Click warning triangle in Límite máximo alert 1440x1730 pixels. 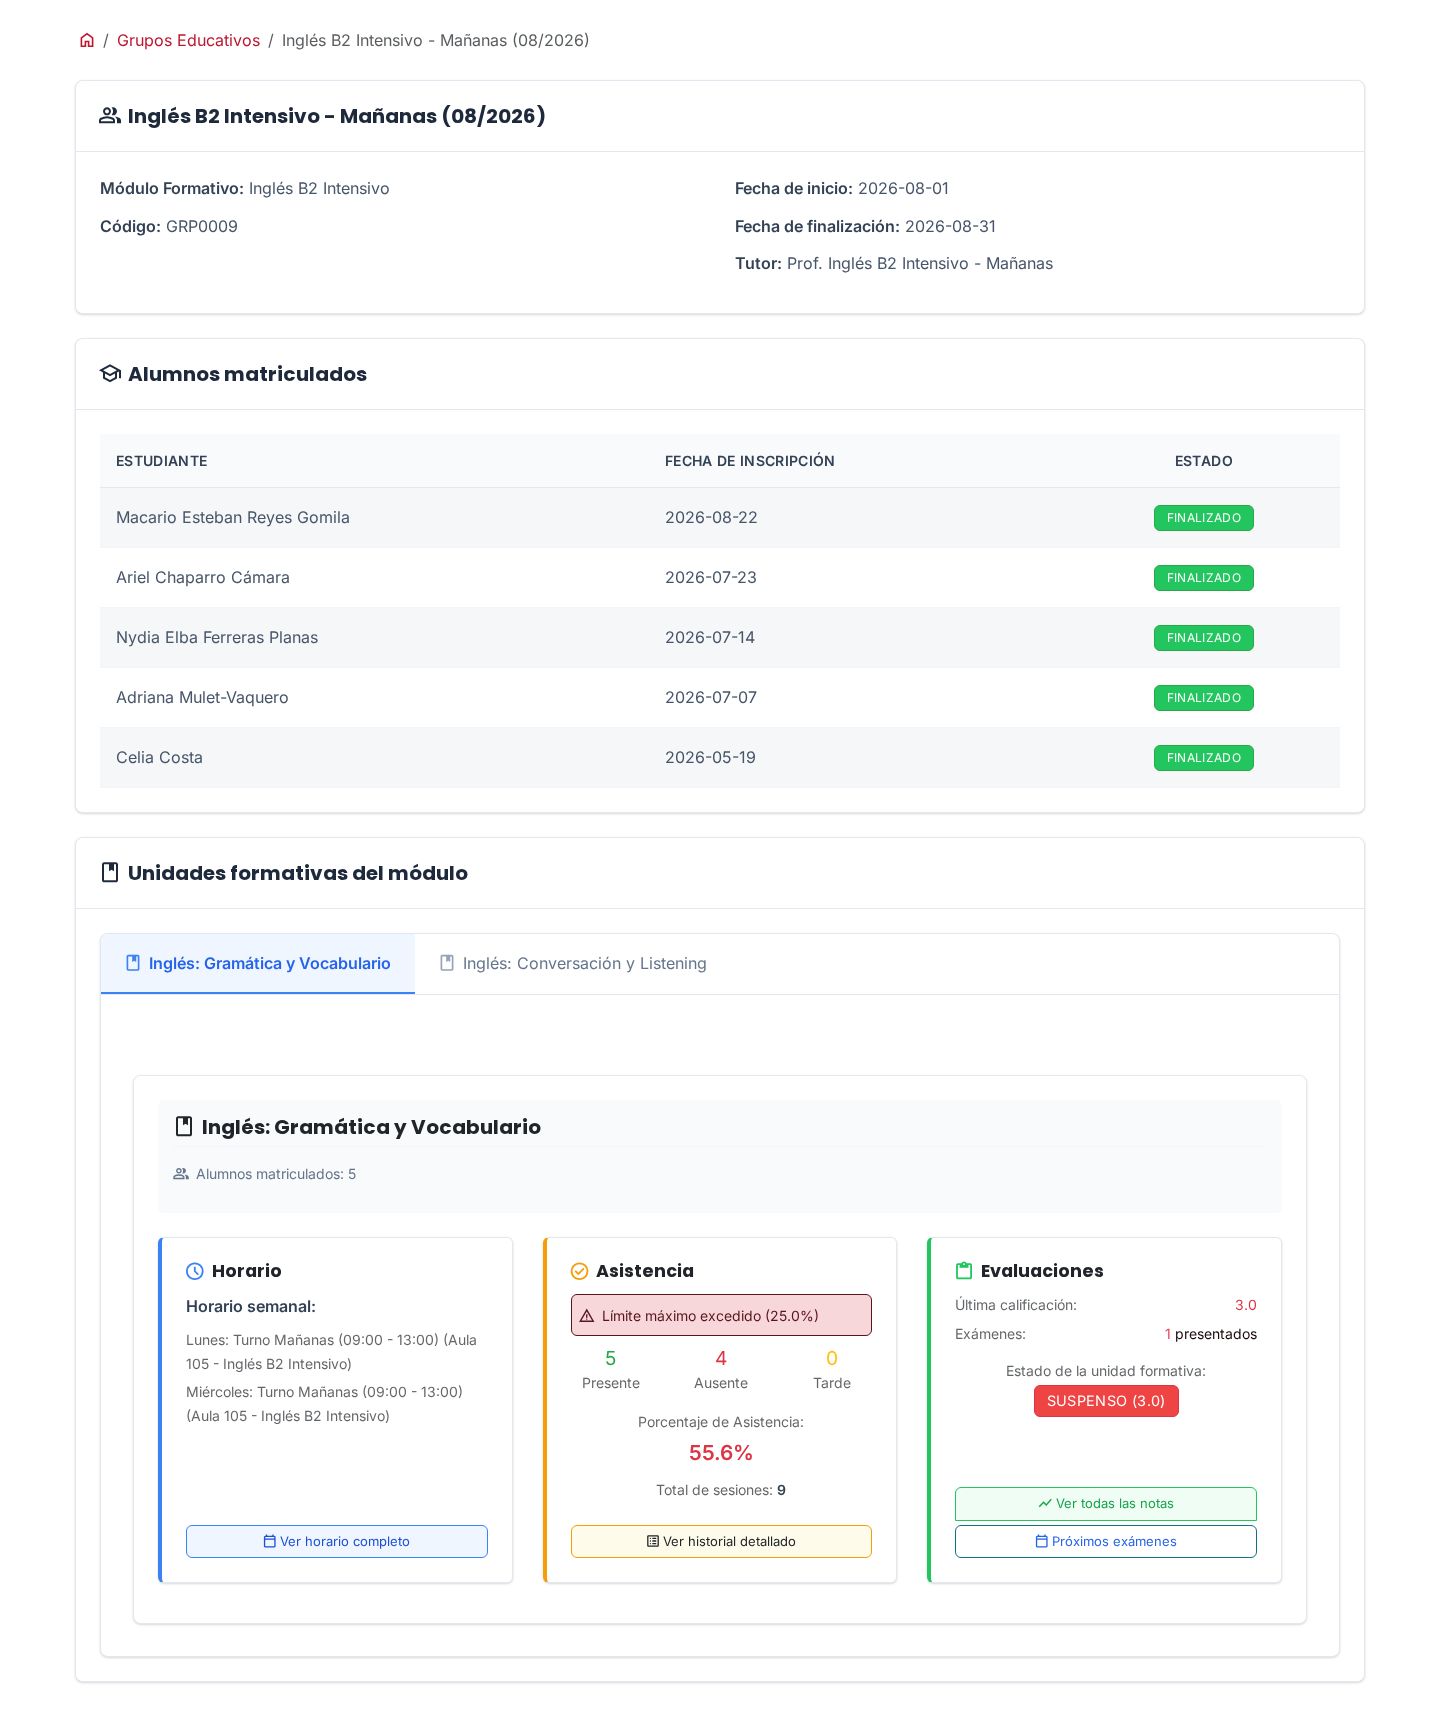587,1316
